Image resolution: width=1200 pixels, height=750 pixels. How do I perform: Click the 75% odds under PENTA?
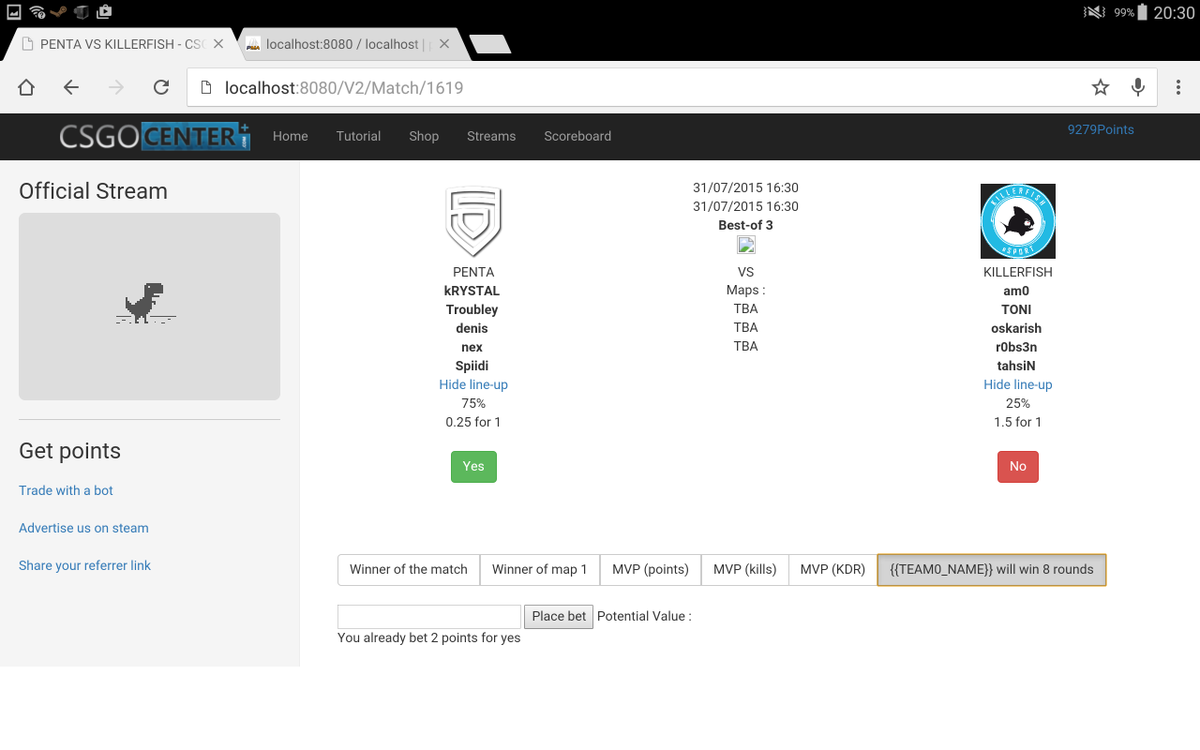point(473,403)
